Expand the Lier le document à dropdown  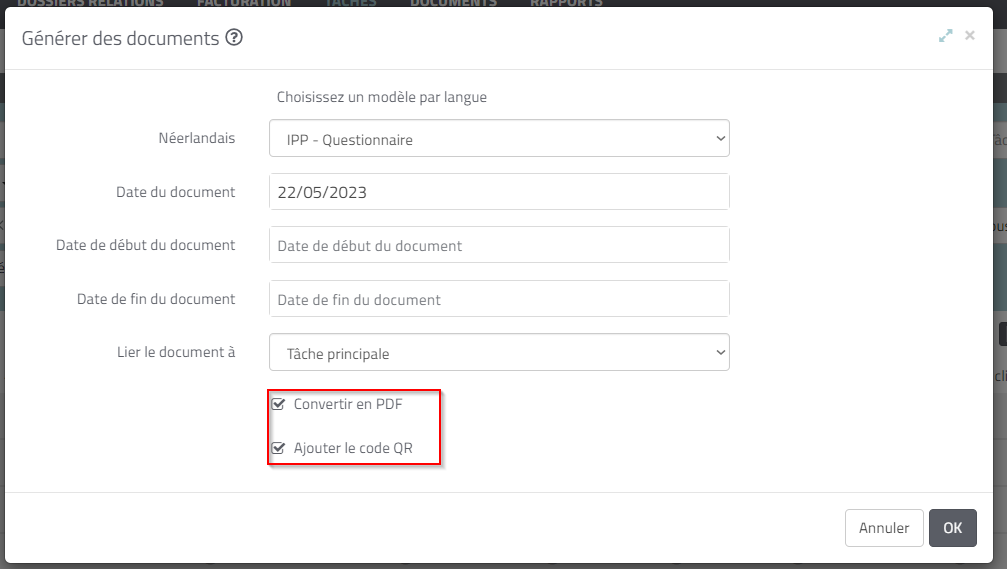tap(499, 352)
